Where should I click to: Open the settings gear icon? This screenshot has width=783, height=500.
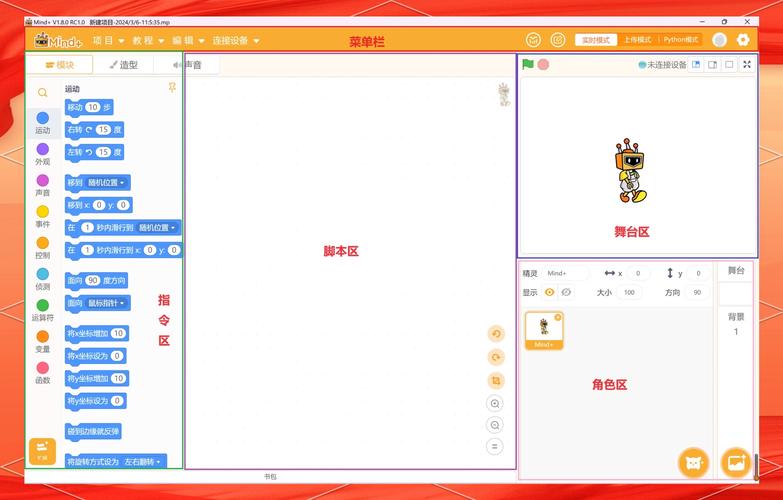(x=743, y=40)
